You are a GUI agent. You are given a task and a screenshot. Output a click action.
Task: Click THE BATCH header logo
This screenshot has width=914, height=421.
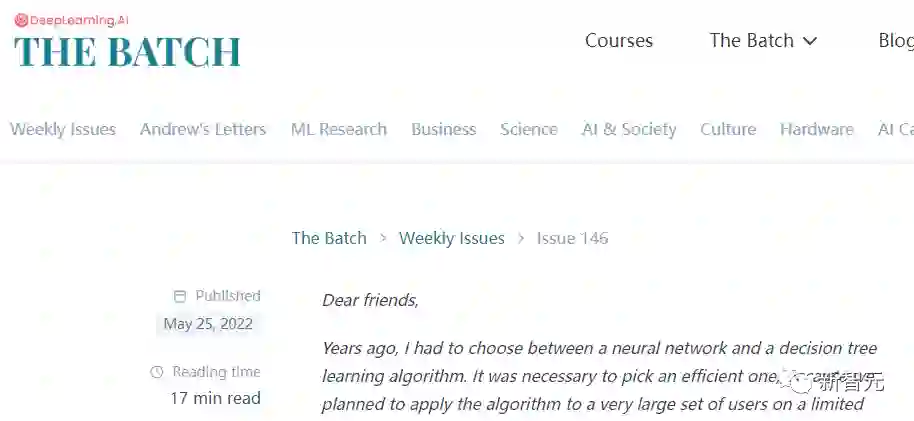127,52
